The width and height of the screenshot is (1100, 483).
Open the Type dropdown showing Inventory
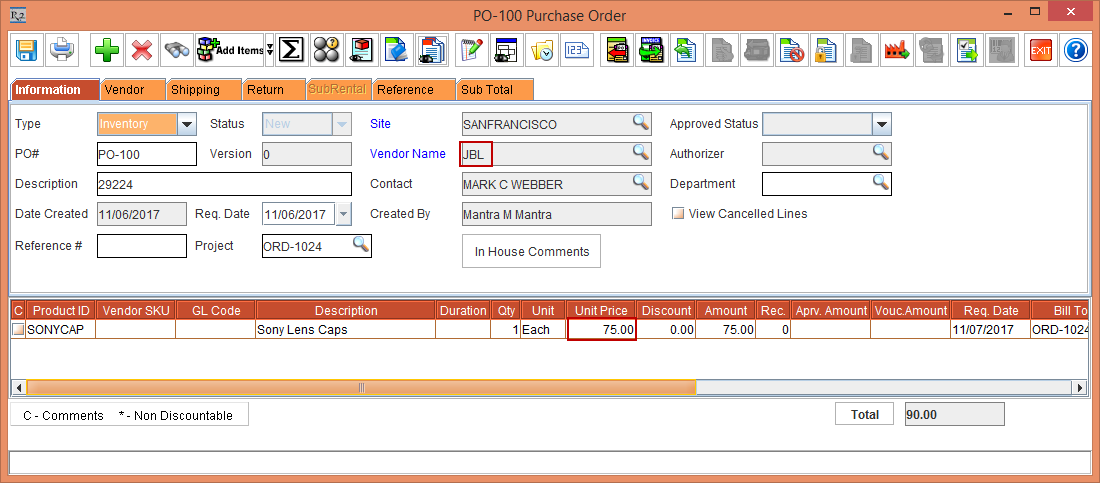click(x=187, y=124)
